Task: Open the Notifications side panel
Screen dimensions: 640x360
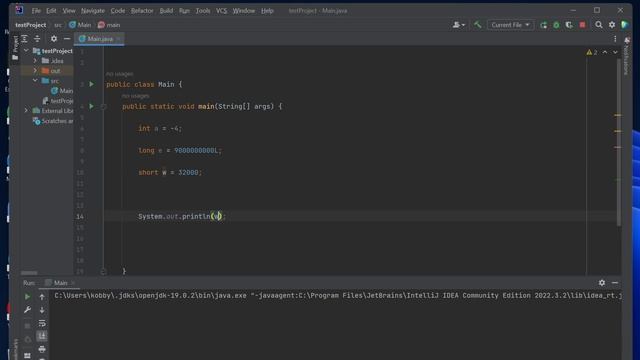Action: tap(627, 56)
